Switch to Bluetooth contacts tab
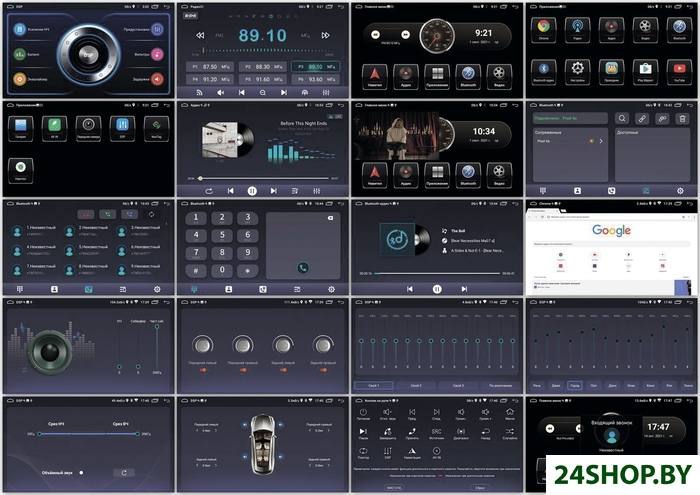The image size is (700, 495). tap(54, 288)
